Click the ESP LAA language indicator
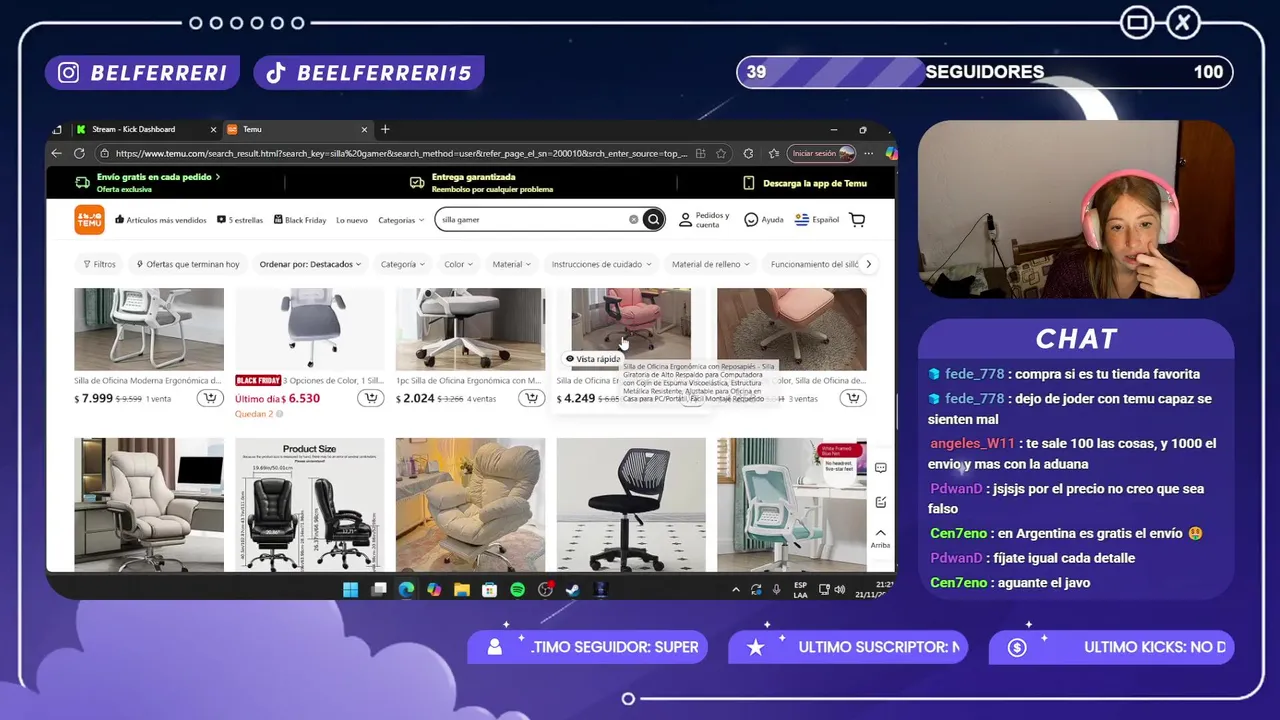 [x=801, y=590]
